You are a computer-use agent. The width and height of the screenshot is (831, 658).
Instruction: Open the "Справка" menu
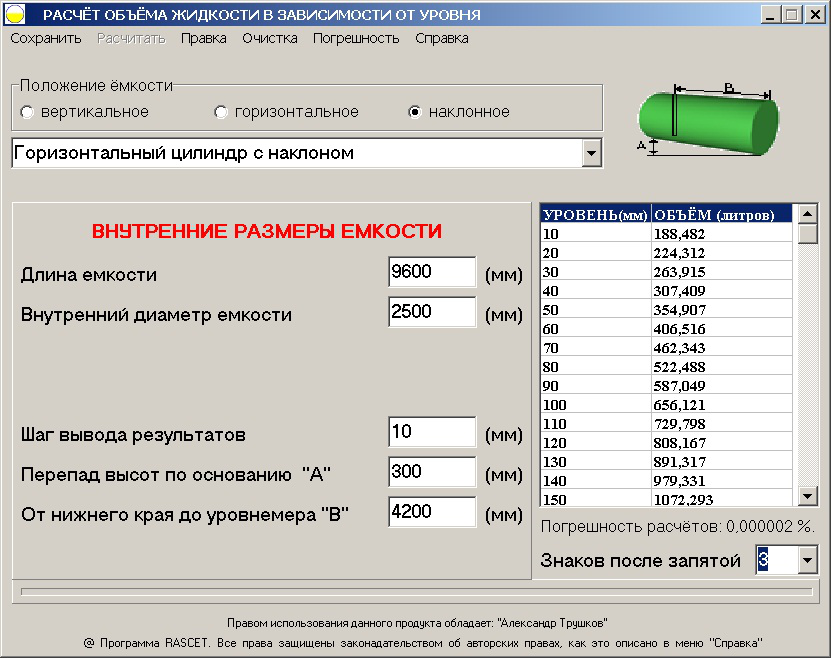point(441,37)
